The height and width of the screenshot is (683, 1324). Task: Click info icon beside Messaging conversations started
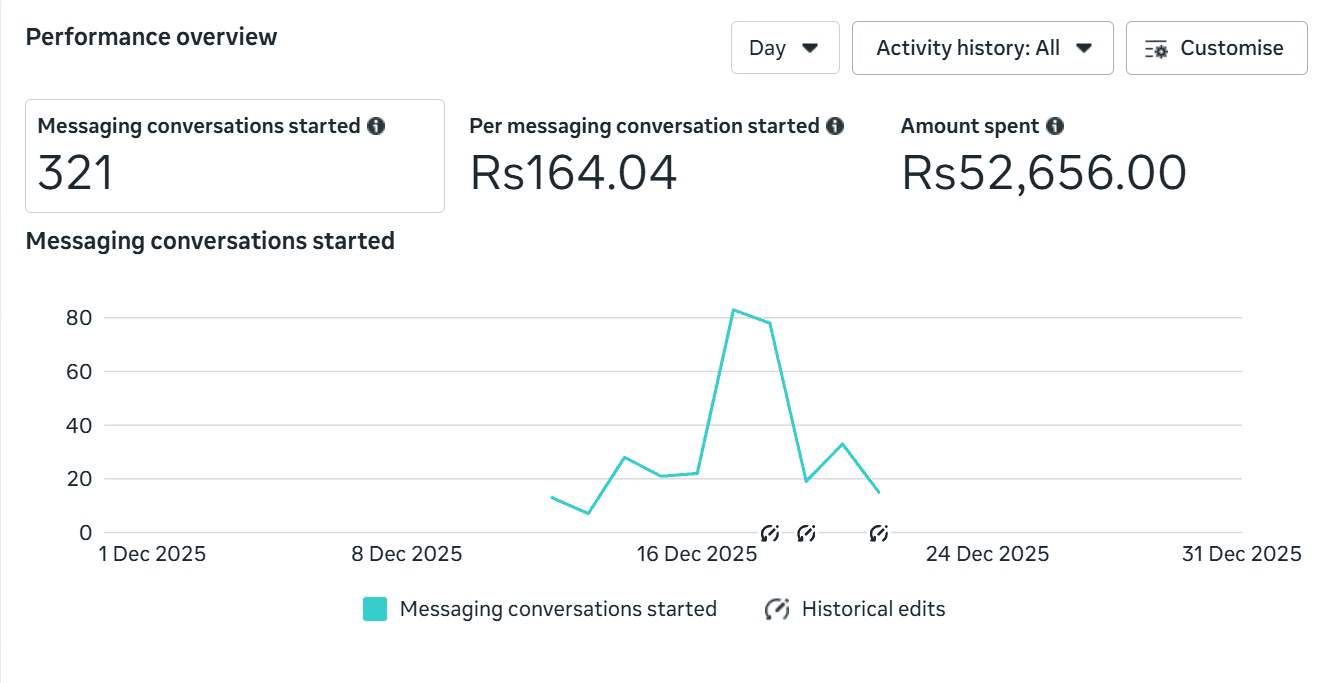pyautogui.click(x=376, y=126)
